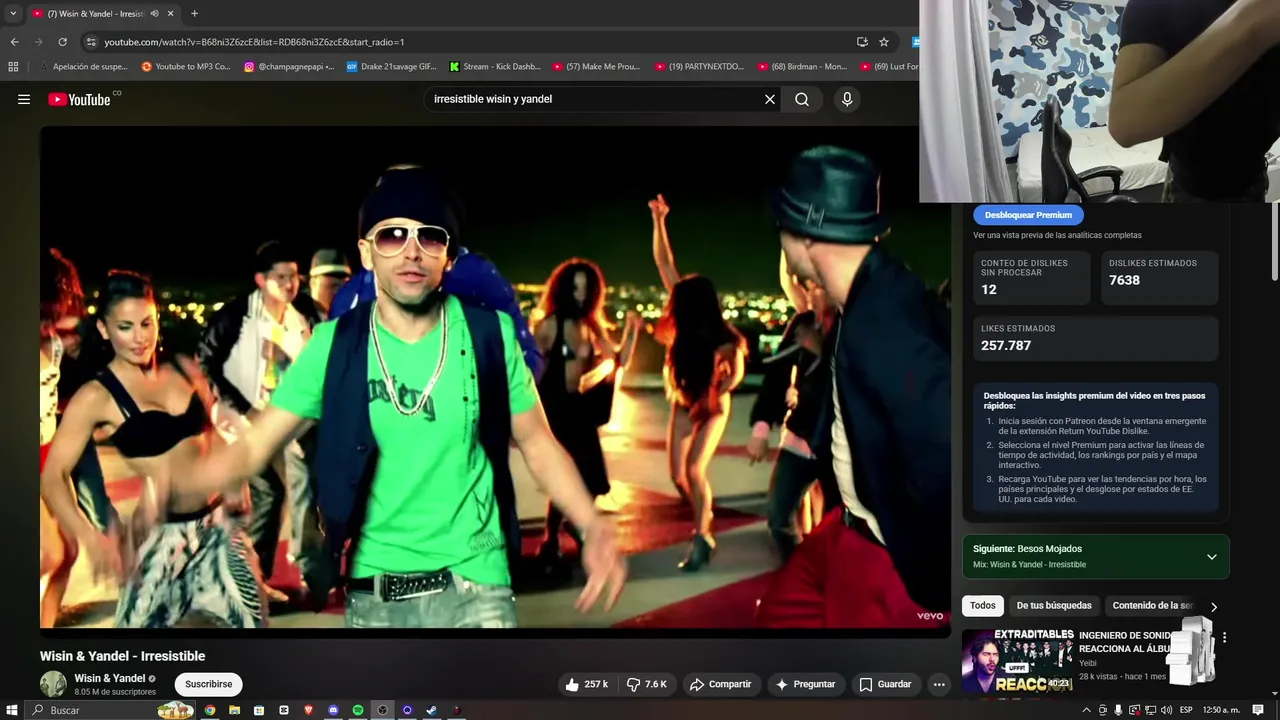Show more filter chips with right arrow
This screenshot has width=1280, height=720.
[x=1214, y=606]
